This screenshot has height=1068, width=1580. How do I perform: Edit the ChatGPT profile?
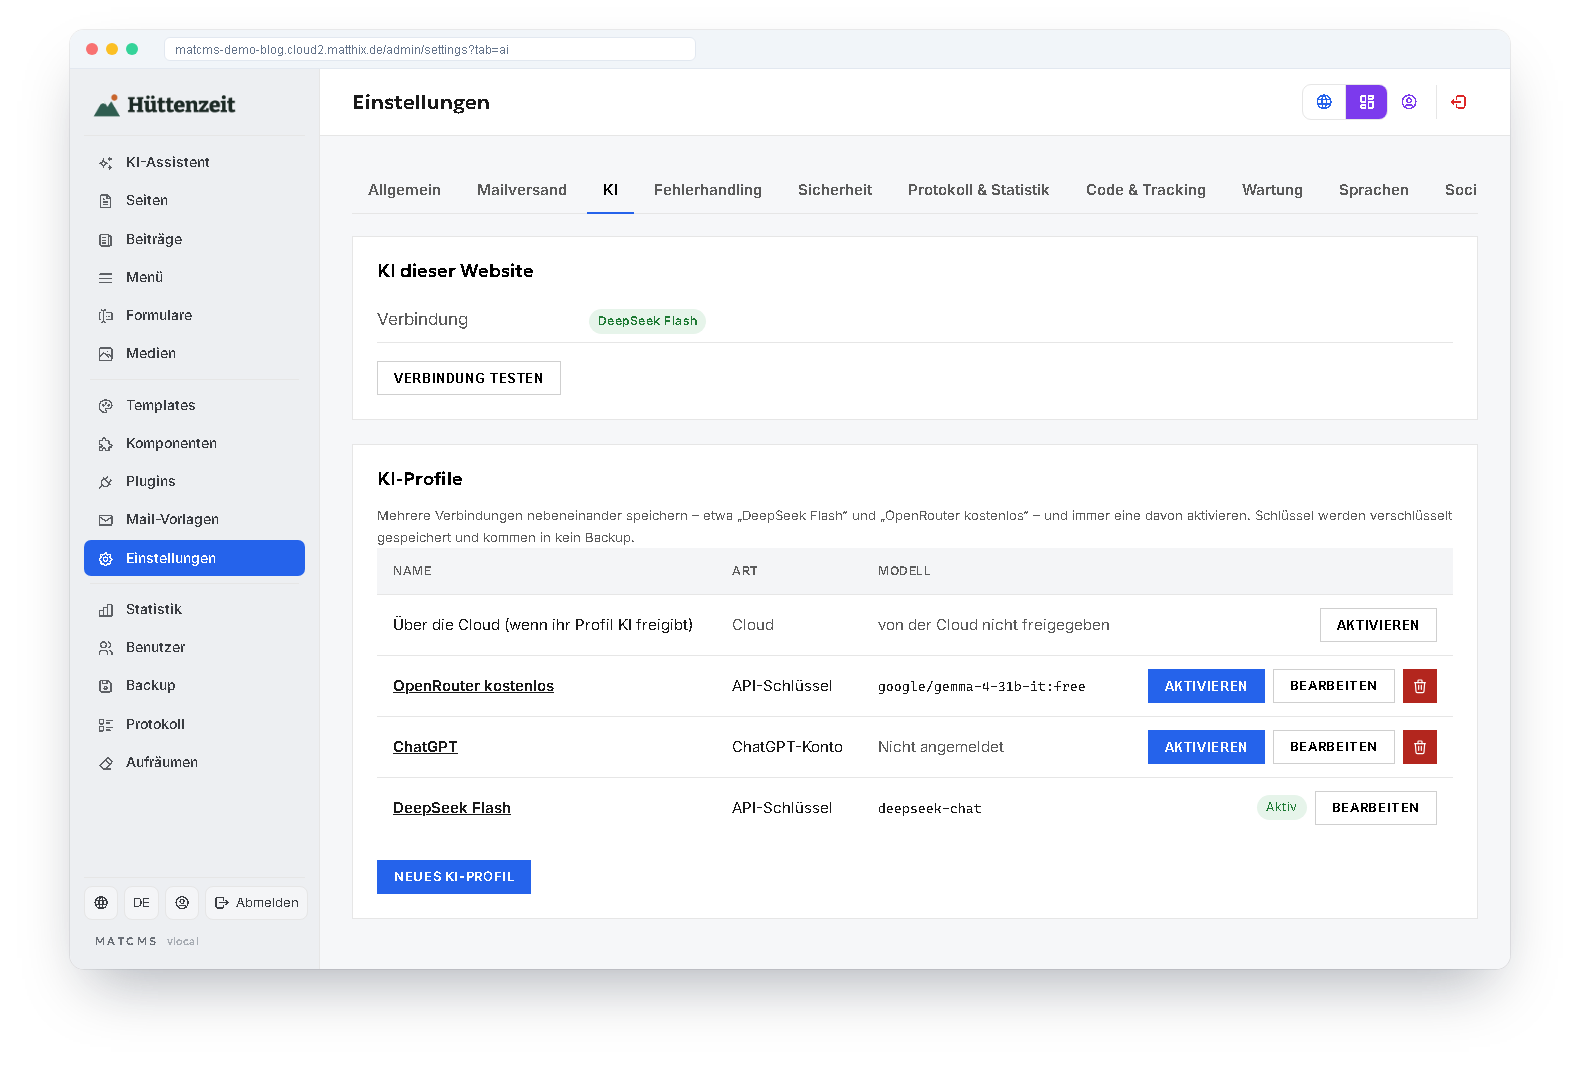click(x=1333, y=747)
